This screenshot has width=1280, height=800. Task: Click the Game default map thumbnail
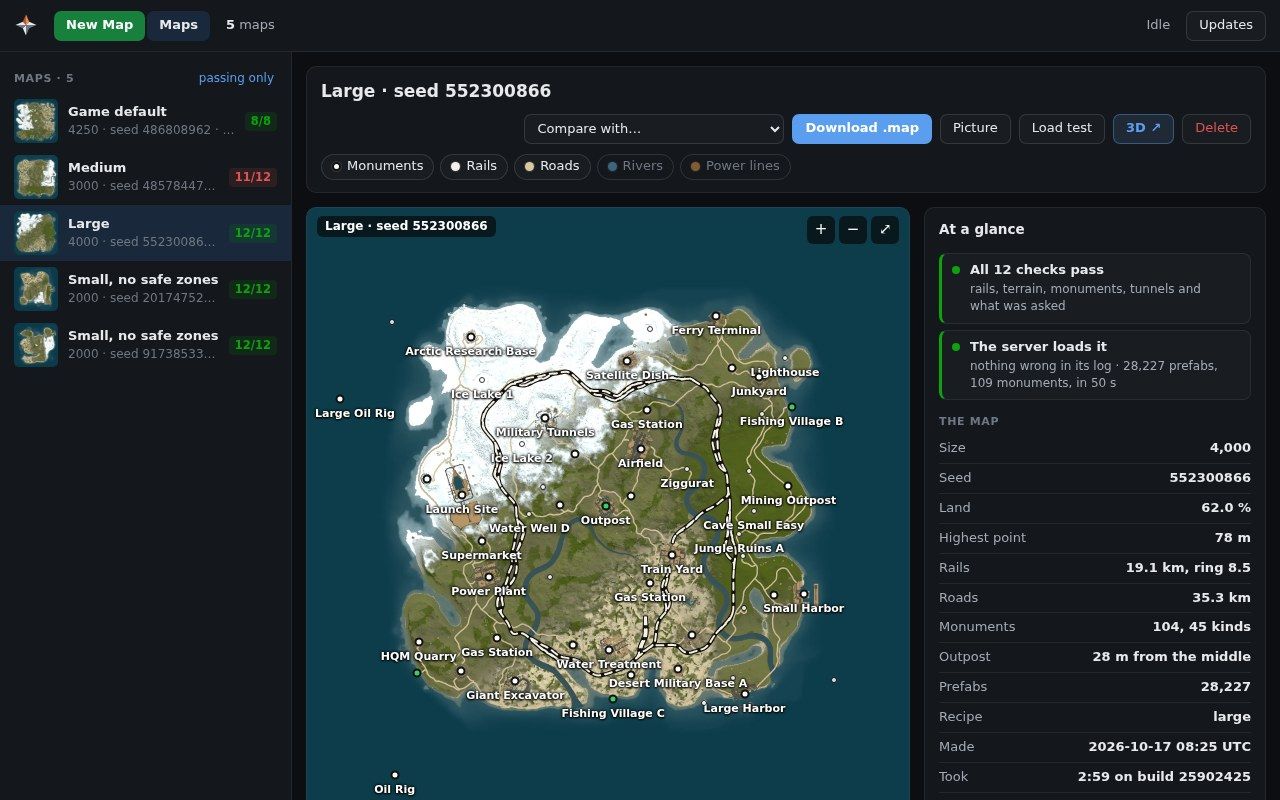point(36,121)
